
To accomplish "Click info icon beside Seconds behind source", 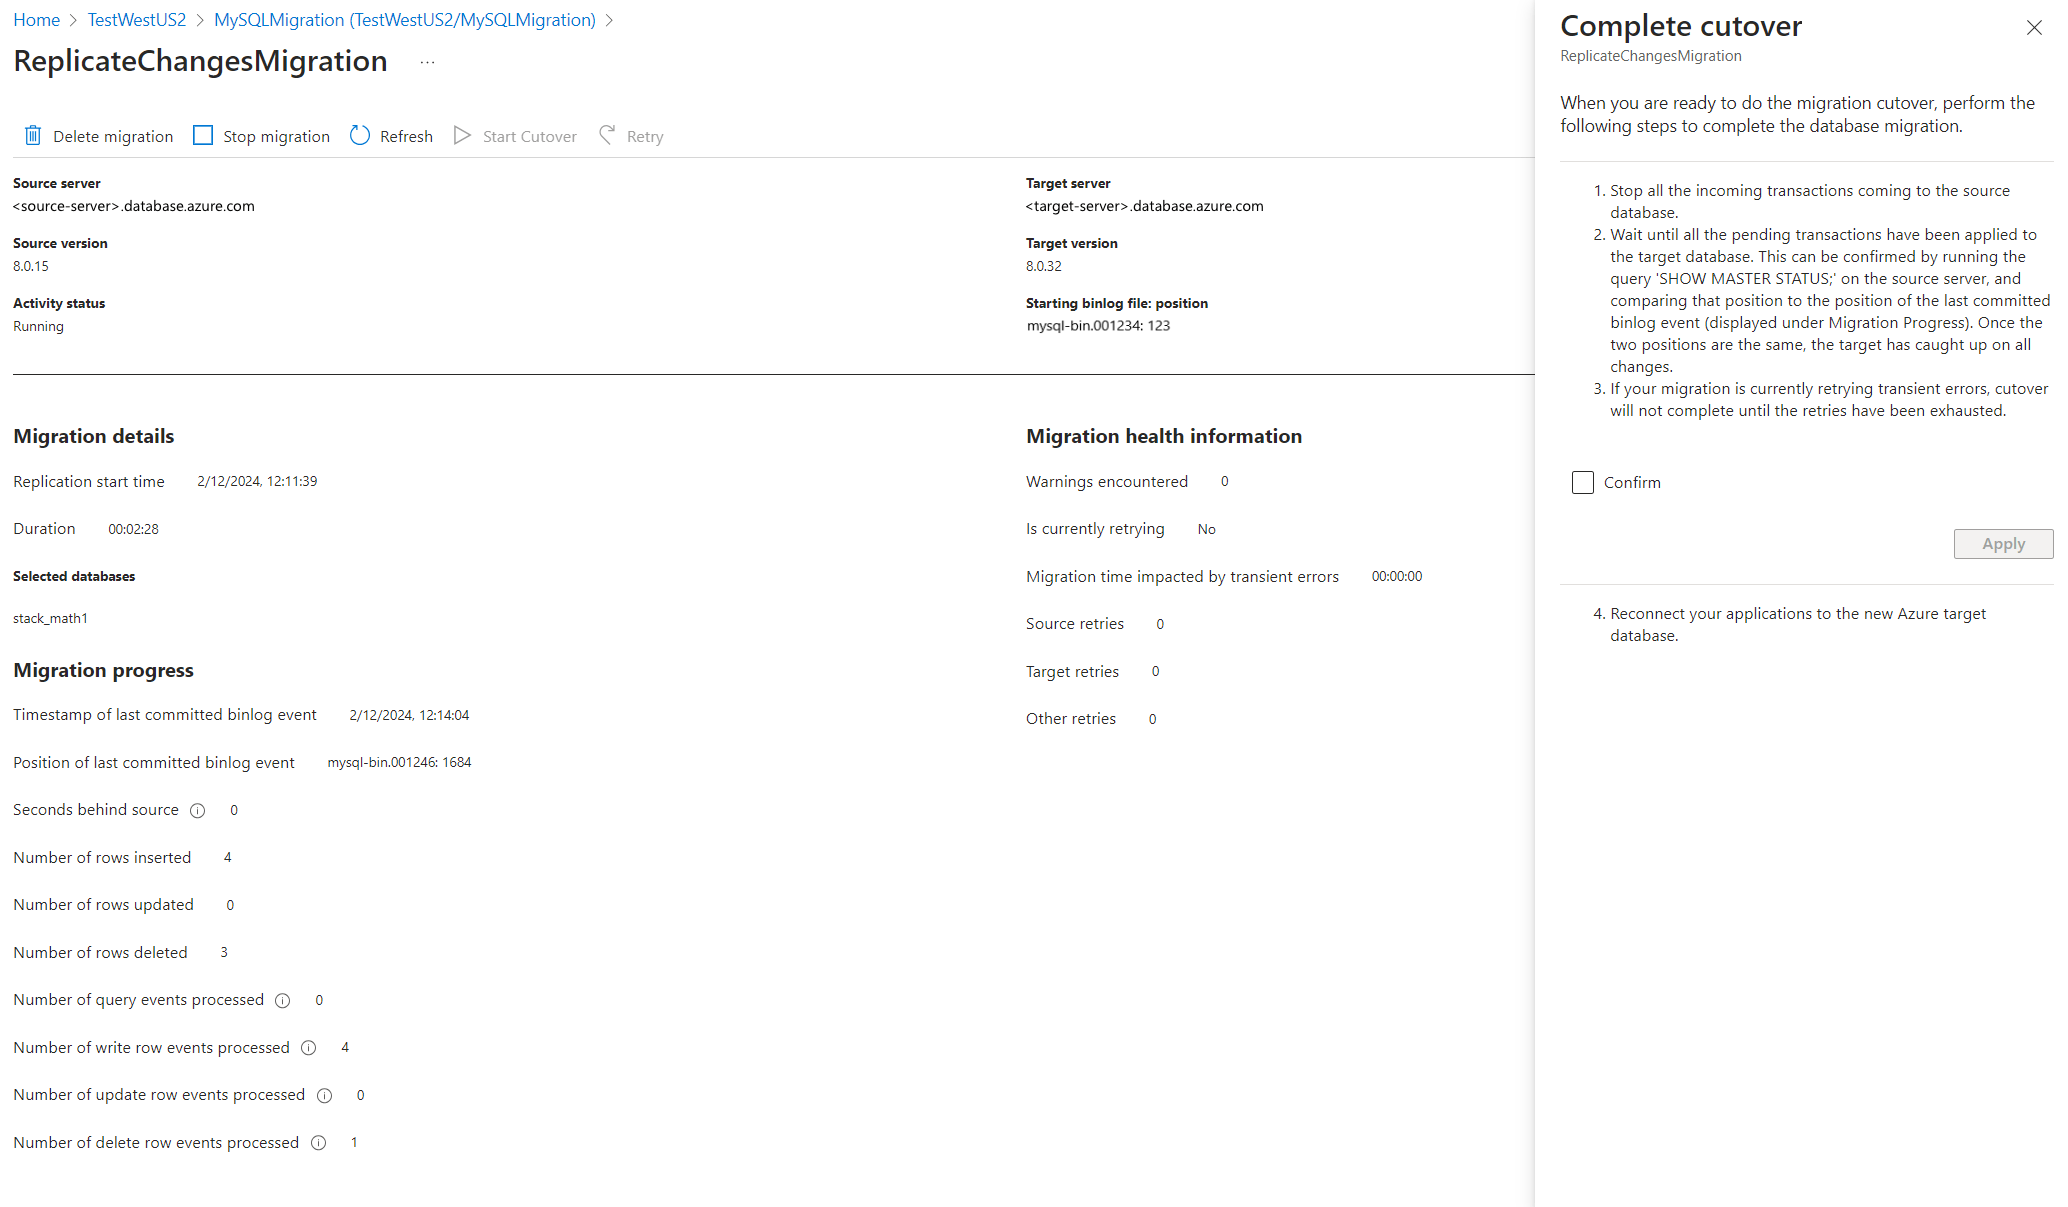I will [x=198, y=811].
